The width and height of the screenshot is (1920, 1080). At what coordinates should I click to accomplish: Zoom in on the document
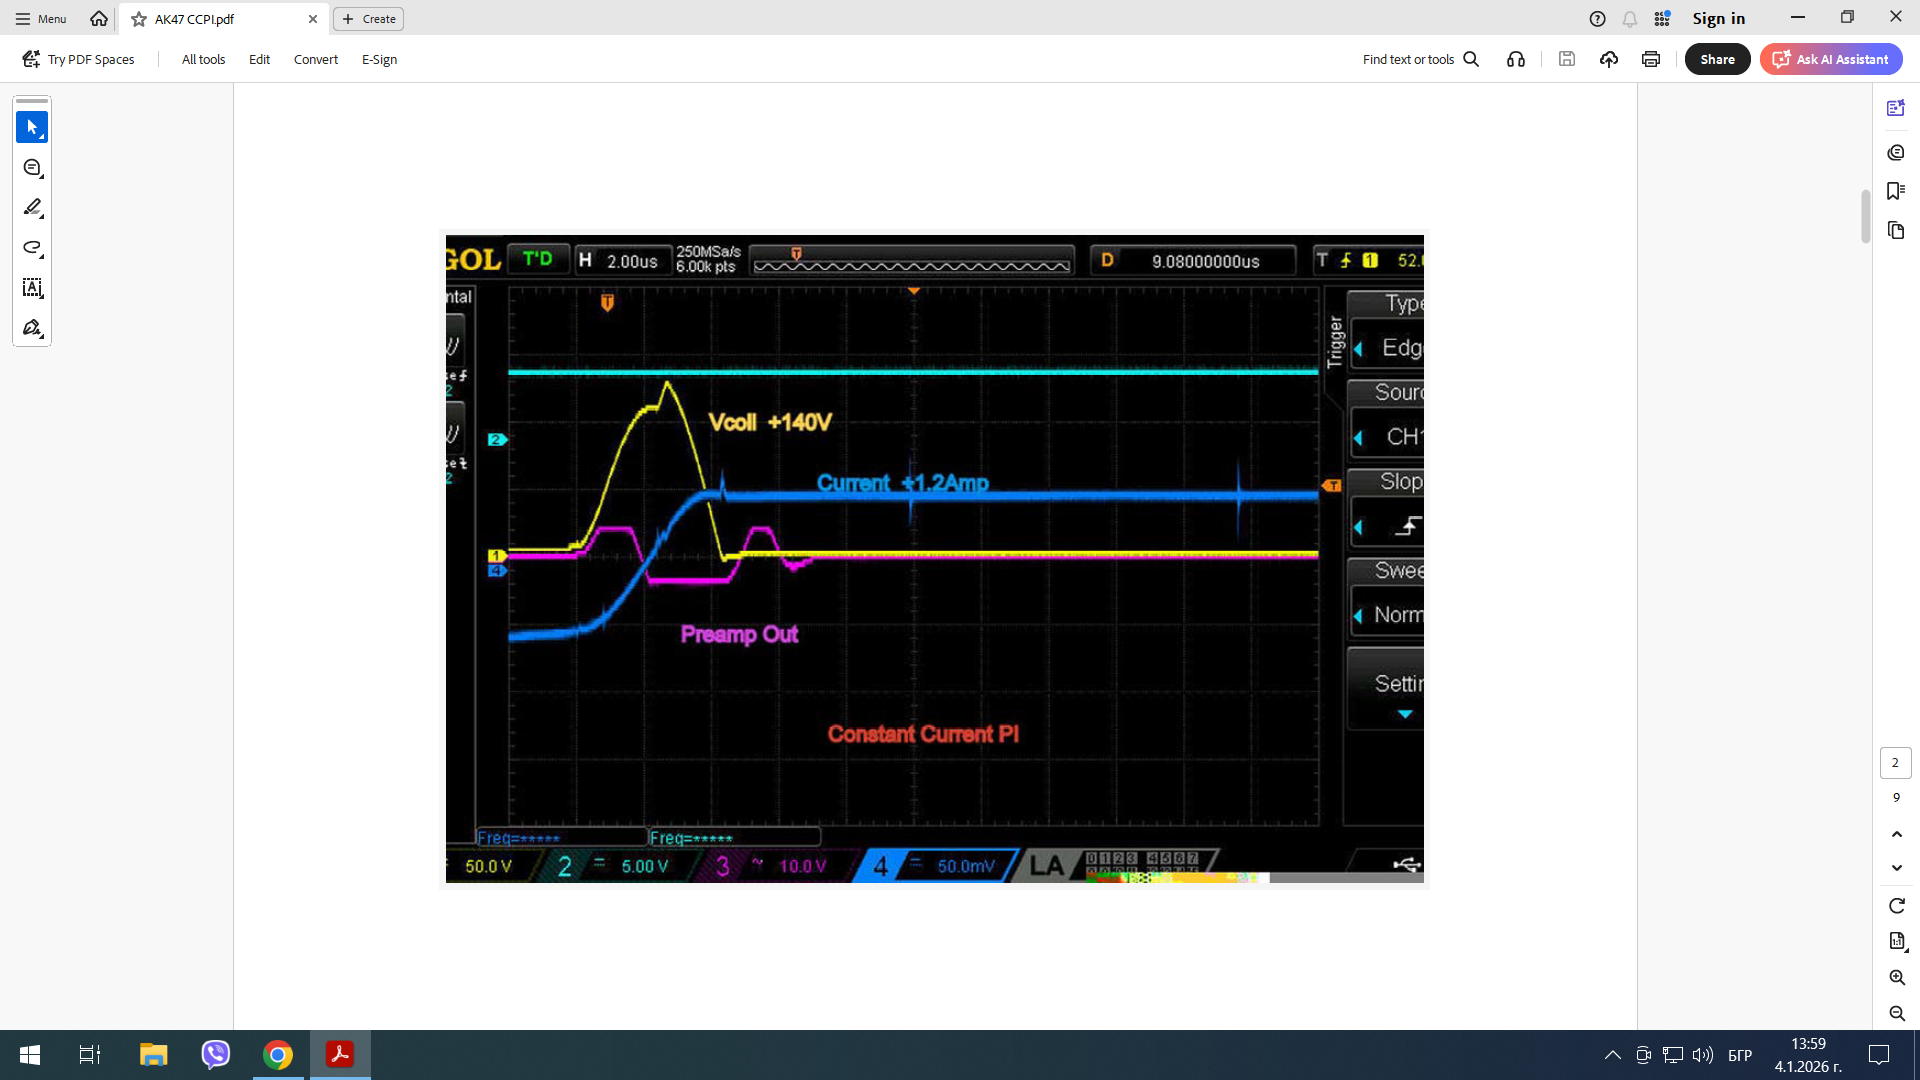[1897, 977]
